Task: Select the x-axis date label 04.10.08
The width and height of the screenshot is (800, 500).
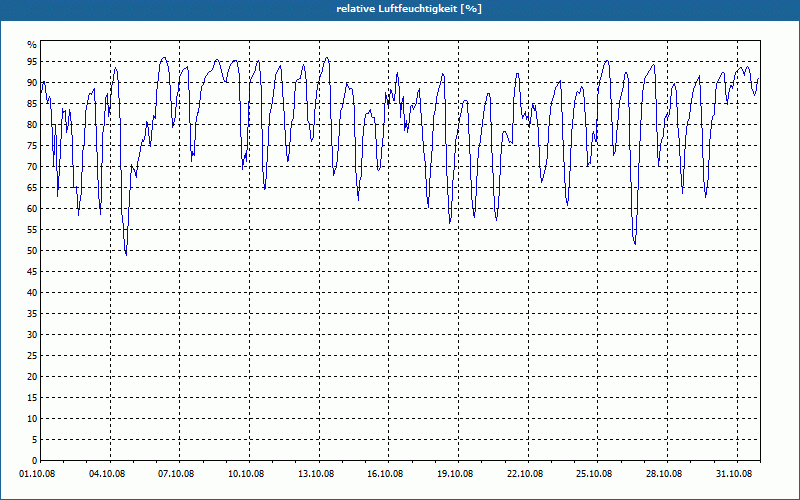Action: (x=107, y=473)
